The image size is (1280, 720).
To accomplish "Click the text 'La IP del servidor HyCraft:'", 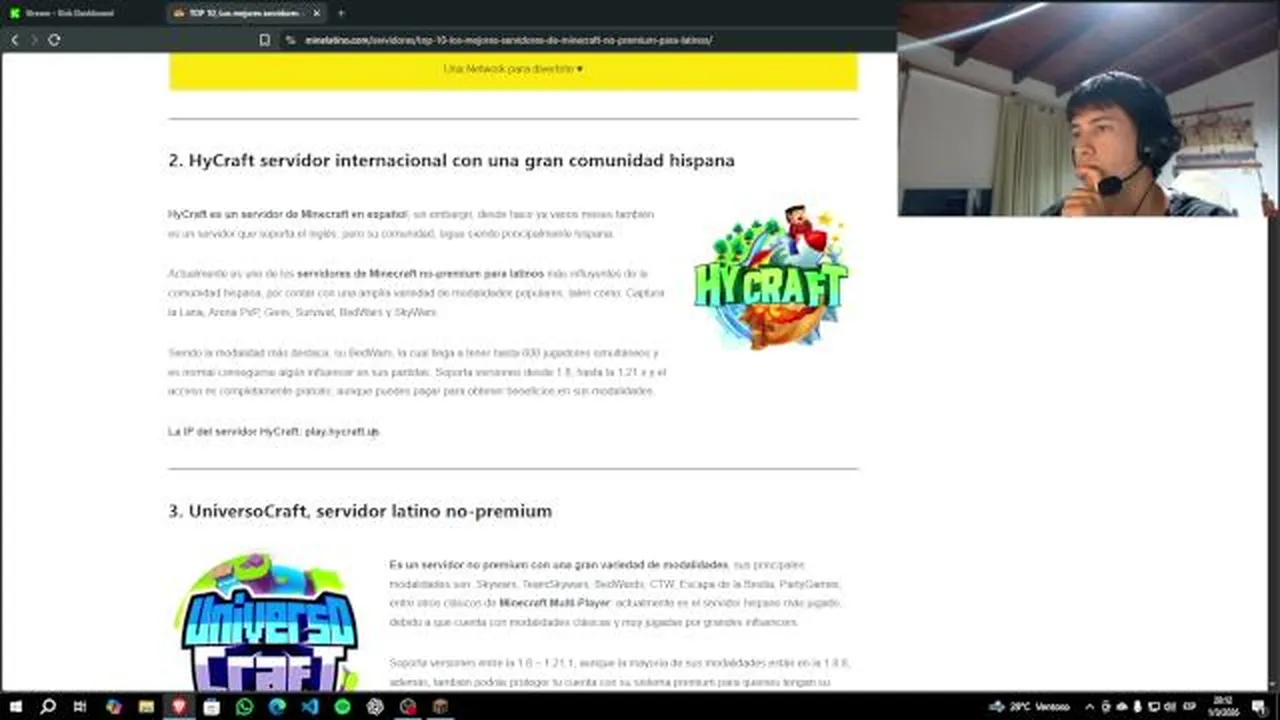I will [234, 432].
